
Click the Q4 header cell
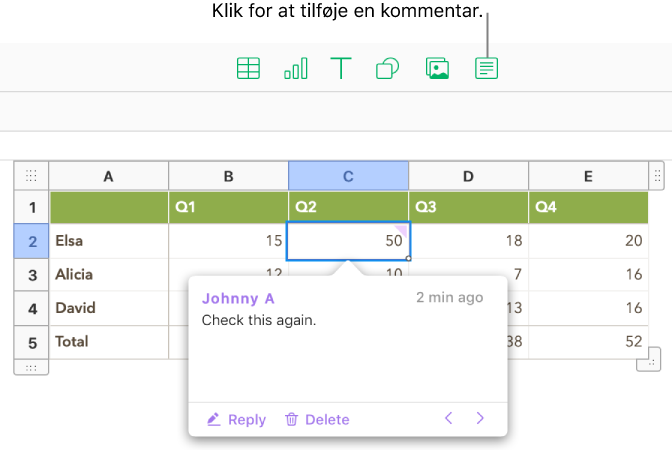(588, 208)
